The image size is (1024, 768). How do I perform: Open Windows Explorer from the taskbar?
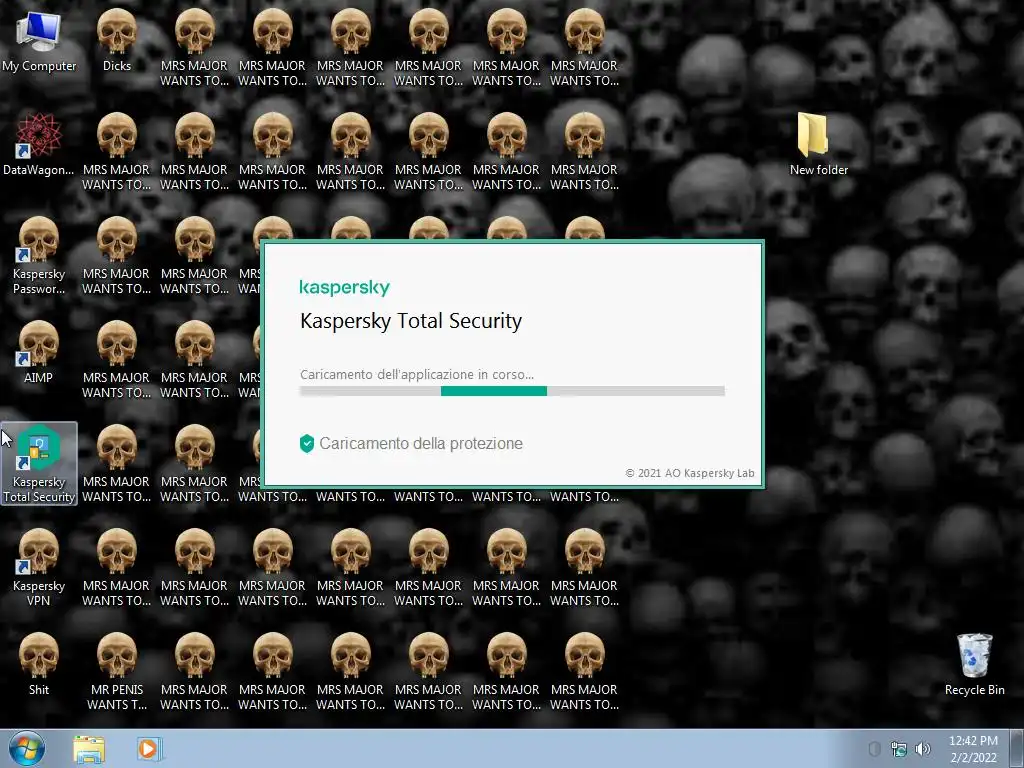(89, 749)
